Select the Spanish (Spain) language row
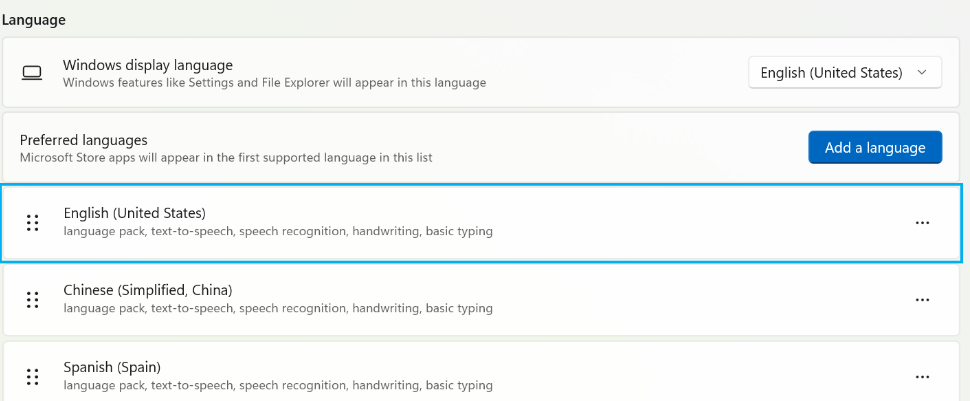The image size is (970, 401). [x=482, y=371]
